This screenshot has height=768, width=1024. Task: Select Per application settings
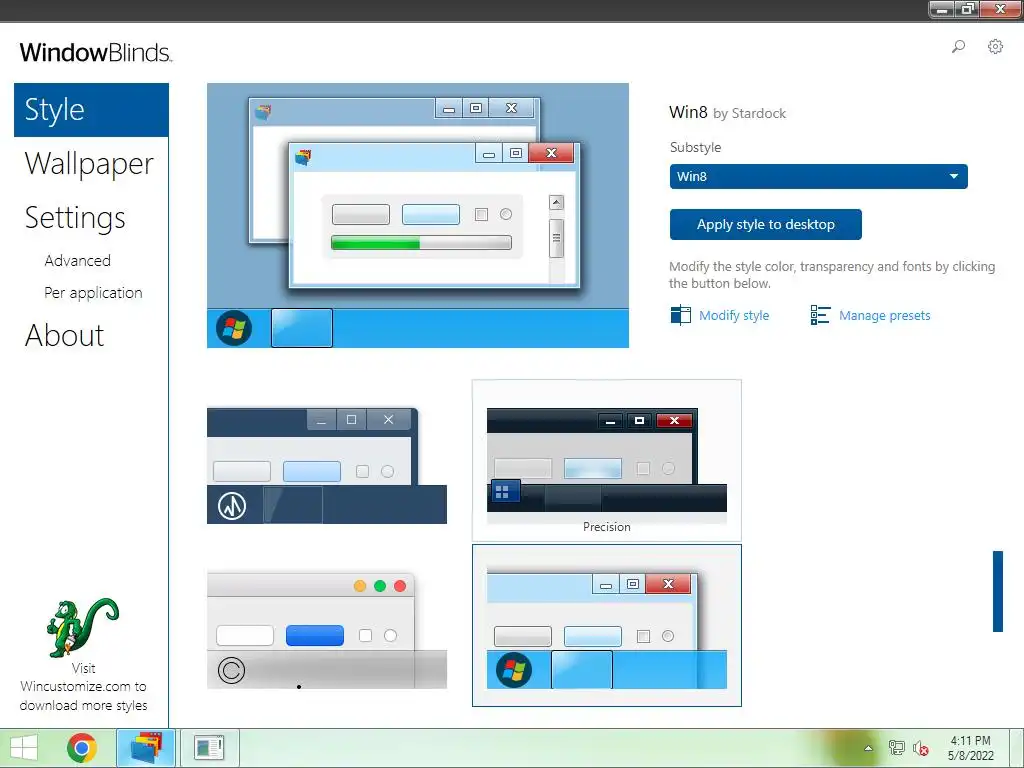pos(93,293)
